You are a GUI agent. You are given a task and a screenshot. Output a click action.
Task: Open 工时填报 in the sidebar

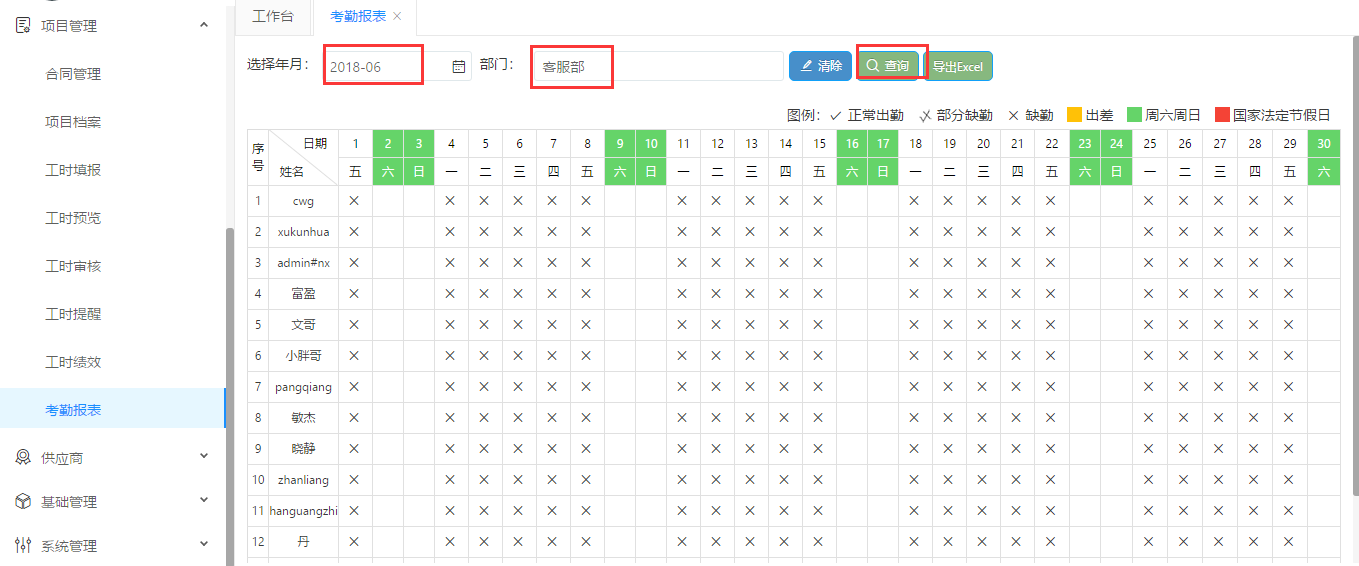pos(73,170)
